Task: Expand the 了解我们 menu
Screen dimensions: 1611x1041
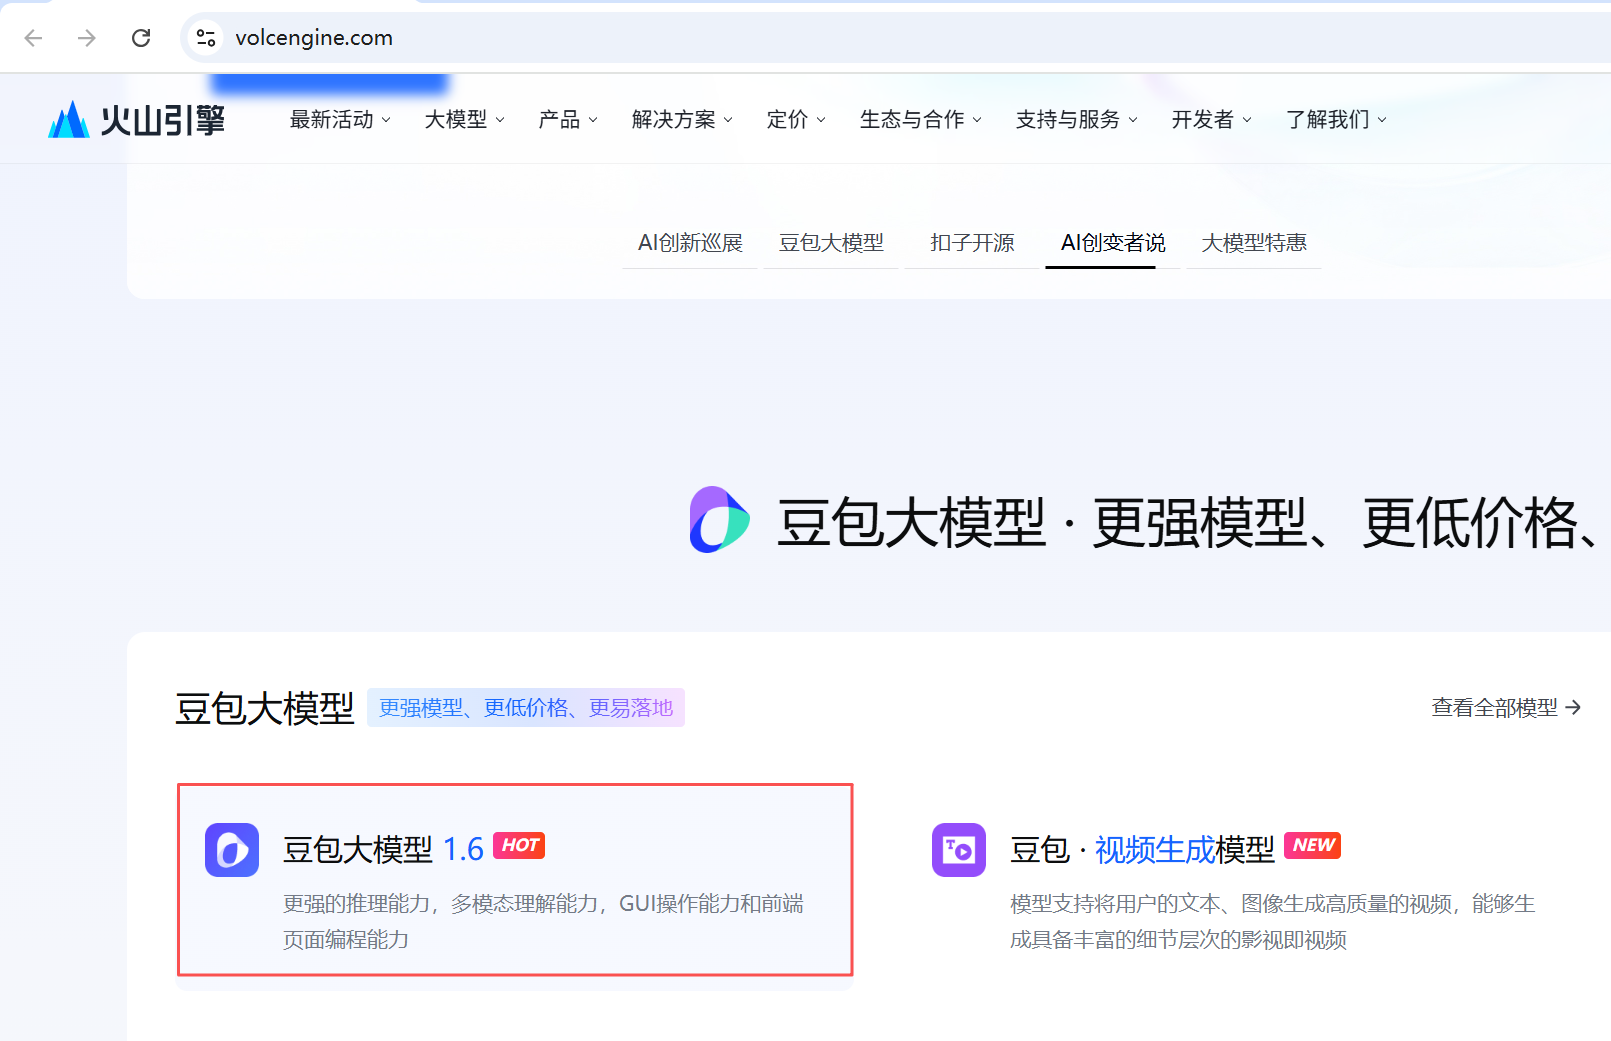Action: [x=1337, y=120]
